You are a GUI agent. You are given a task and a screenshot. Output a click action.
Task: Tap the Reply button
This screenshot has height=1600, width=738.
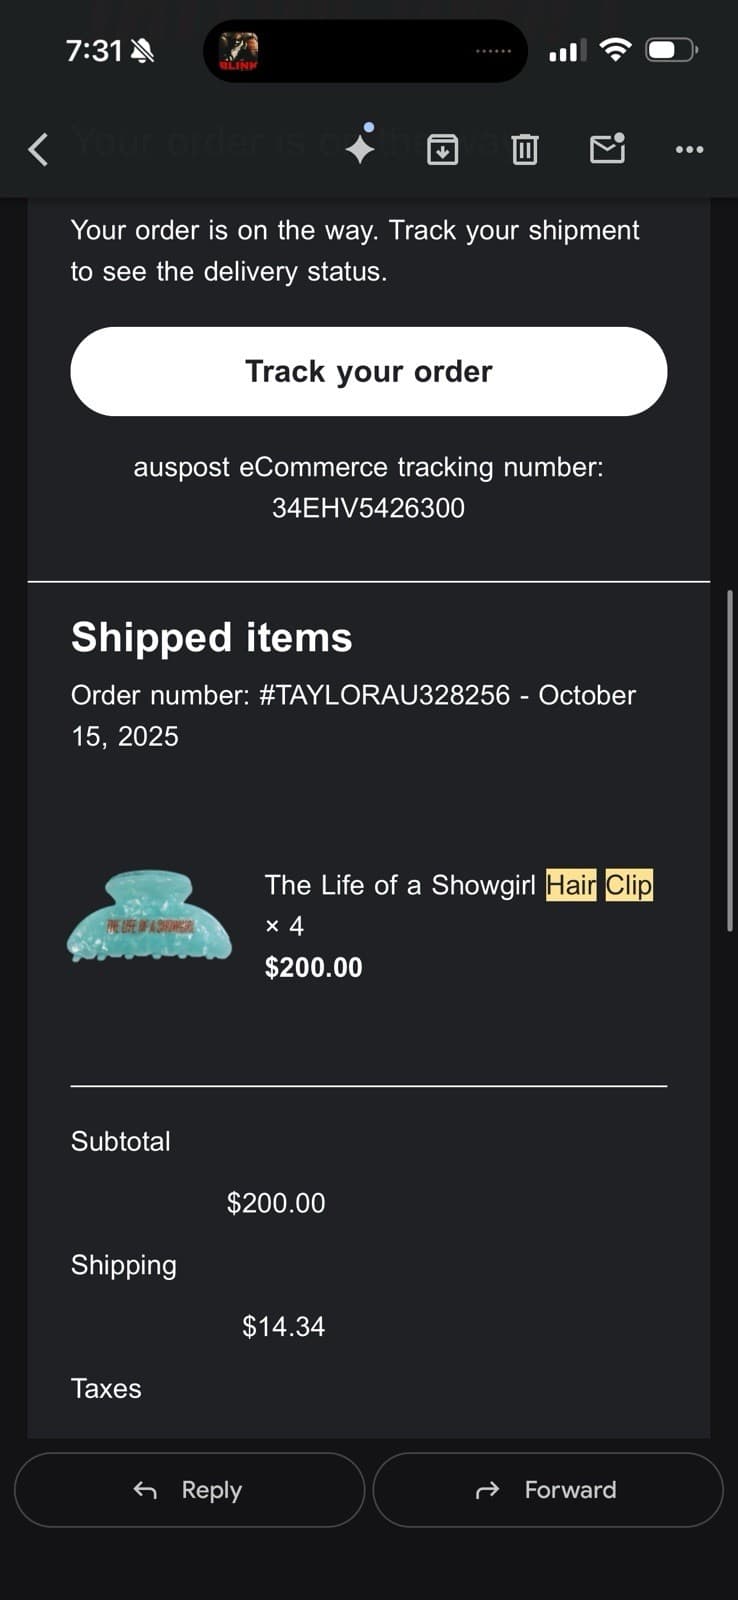(190, 1490)
